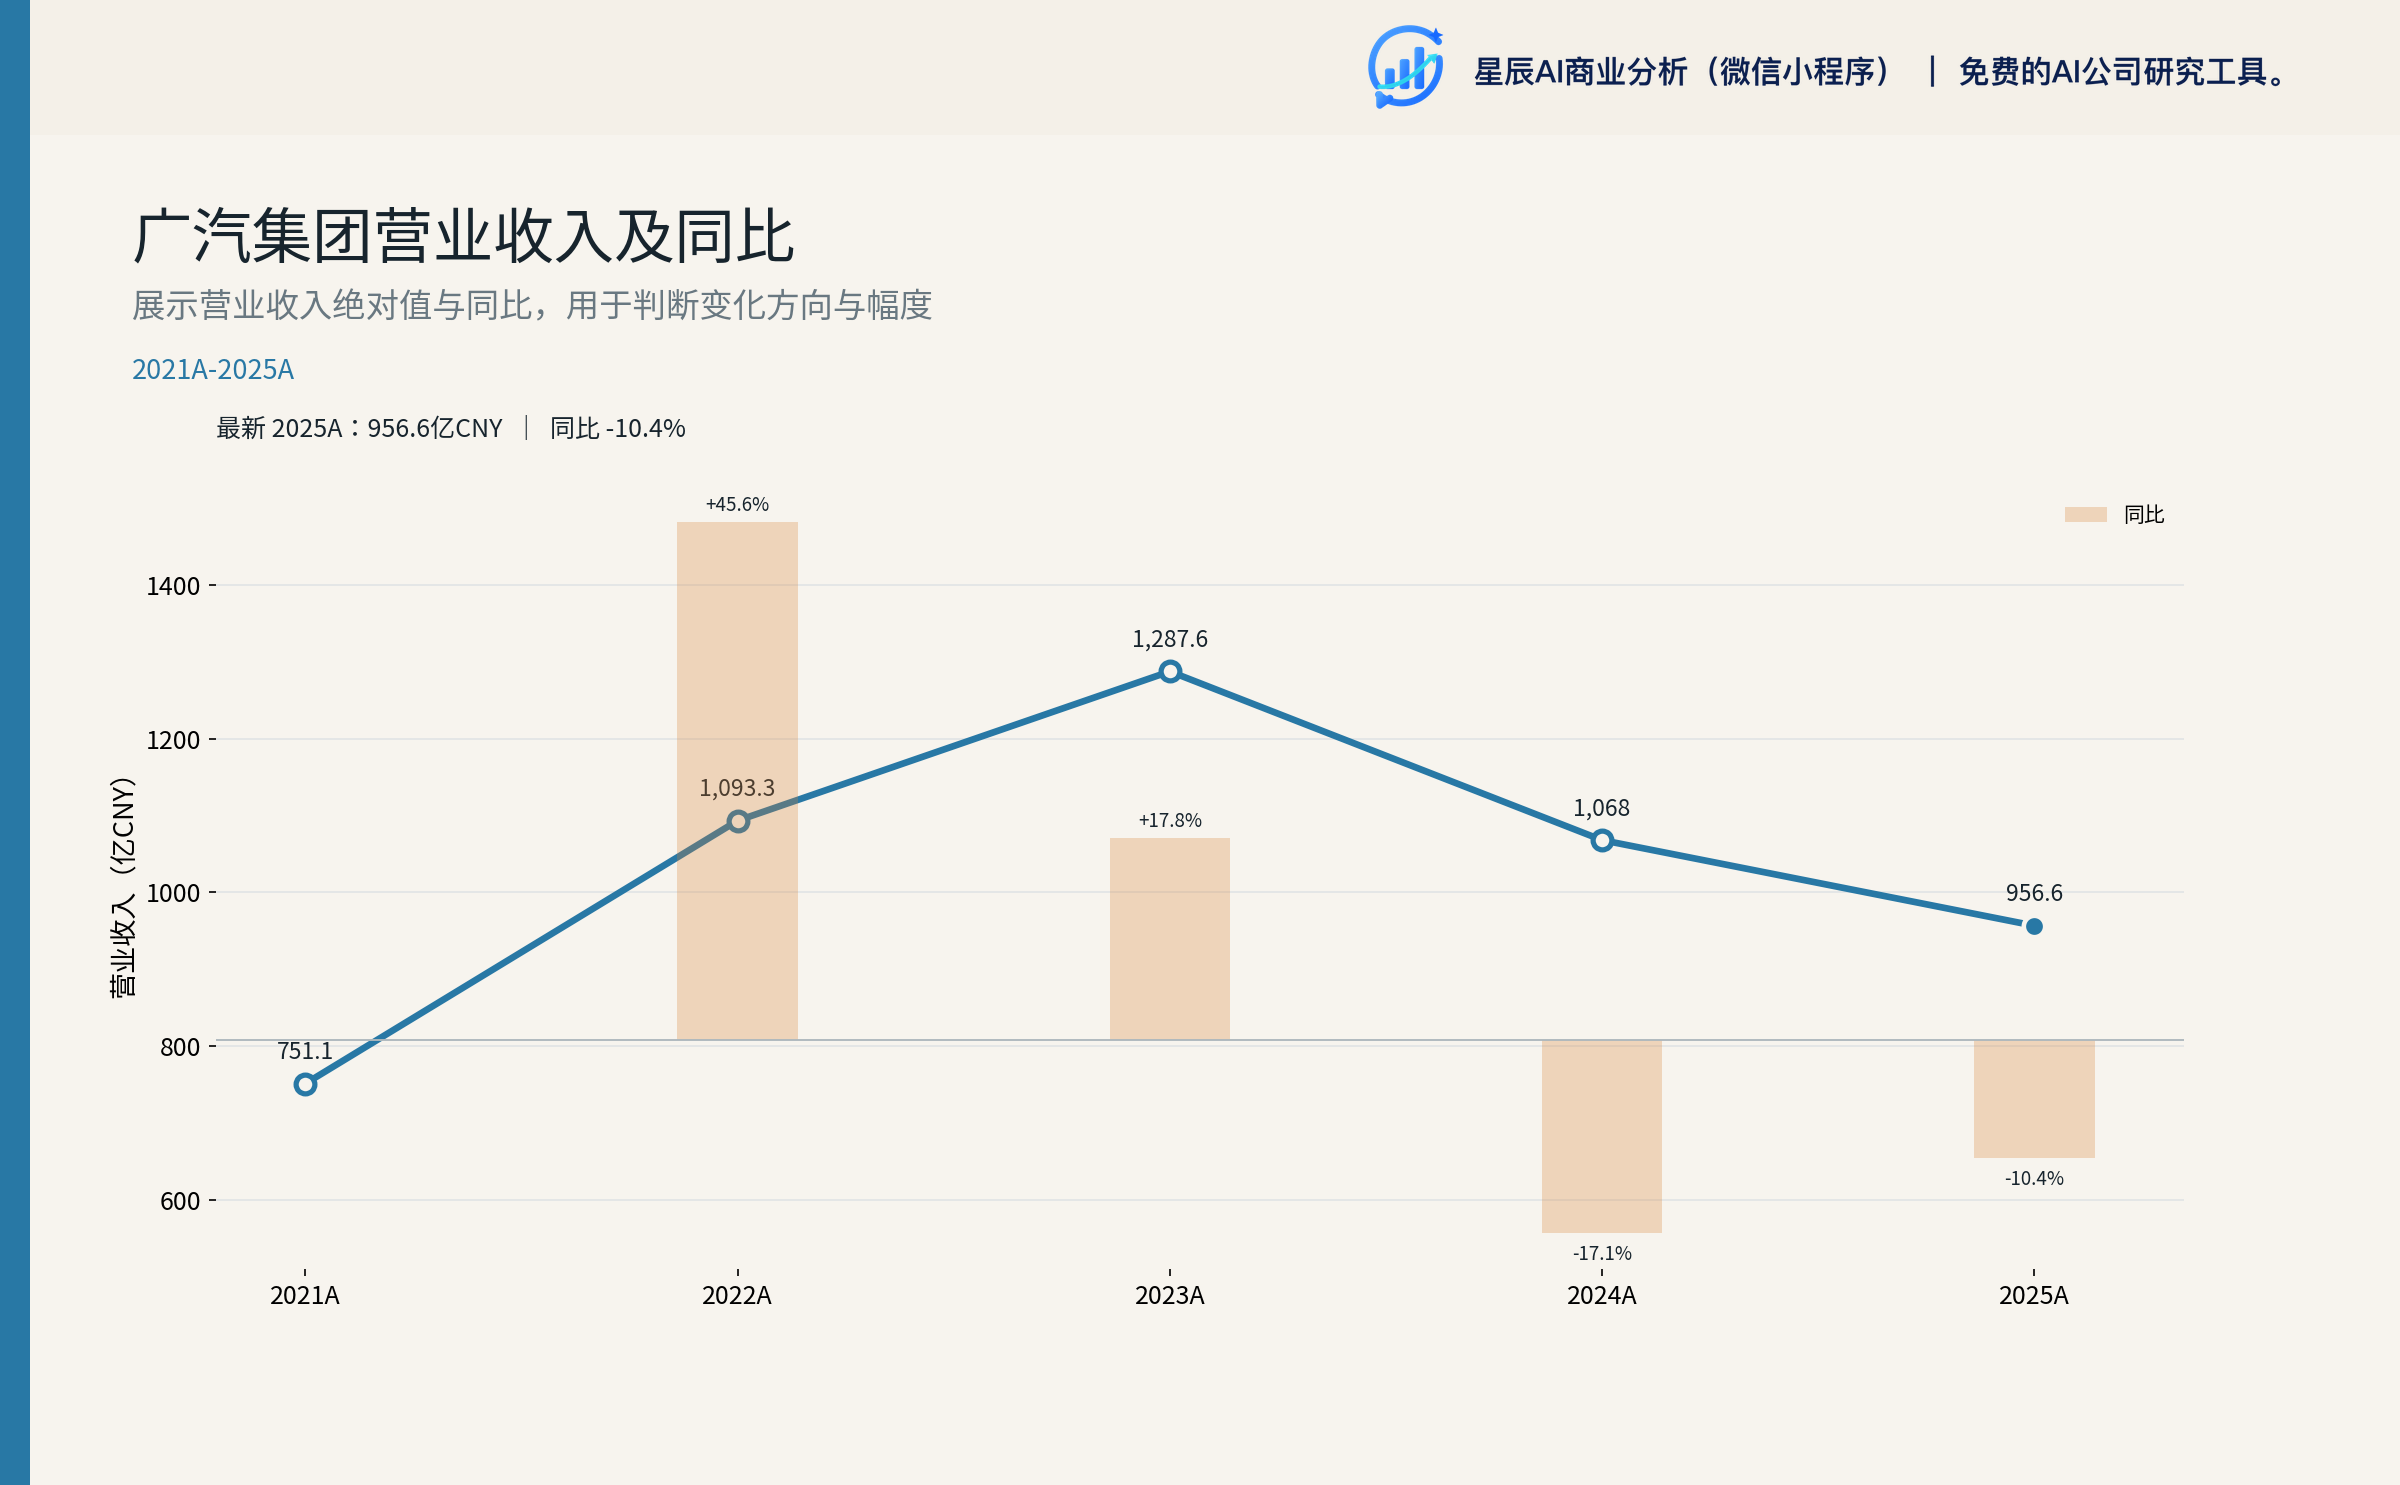The image size is (2400, 1485).
Task: Click the 1,068 value label
Action: [x=1602, y=808]
